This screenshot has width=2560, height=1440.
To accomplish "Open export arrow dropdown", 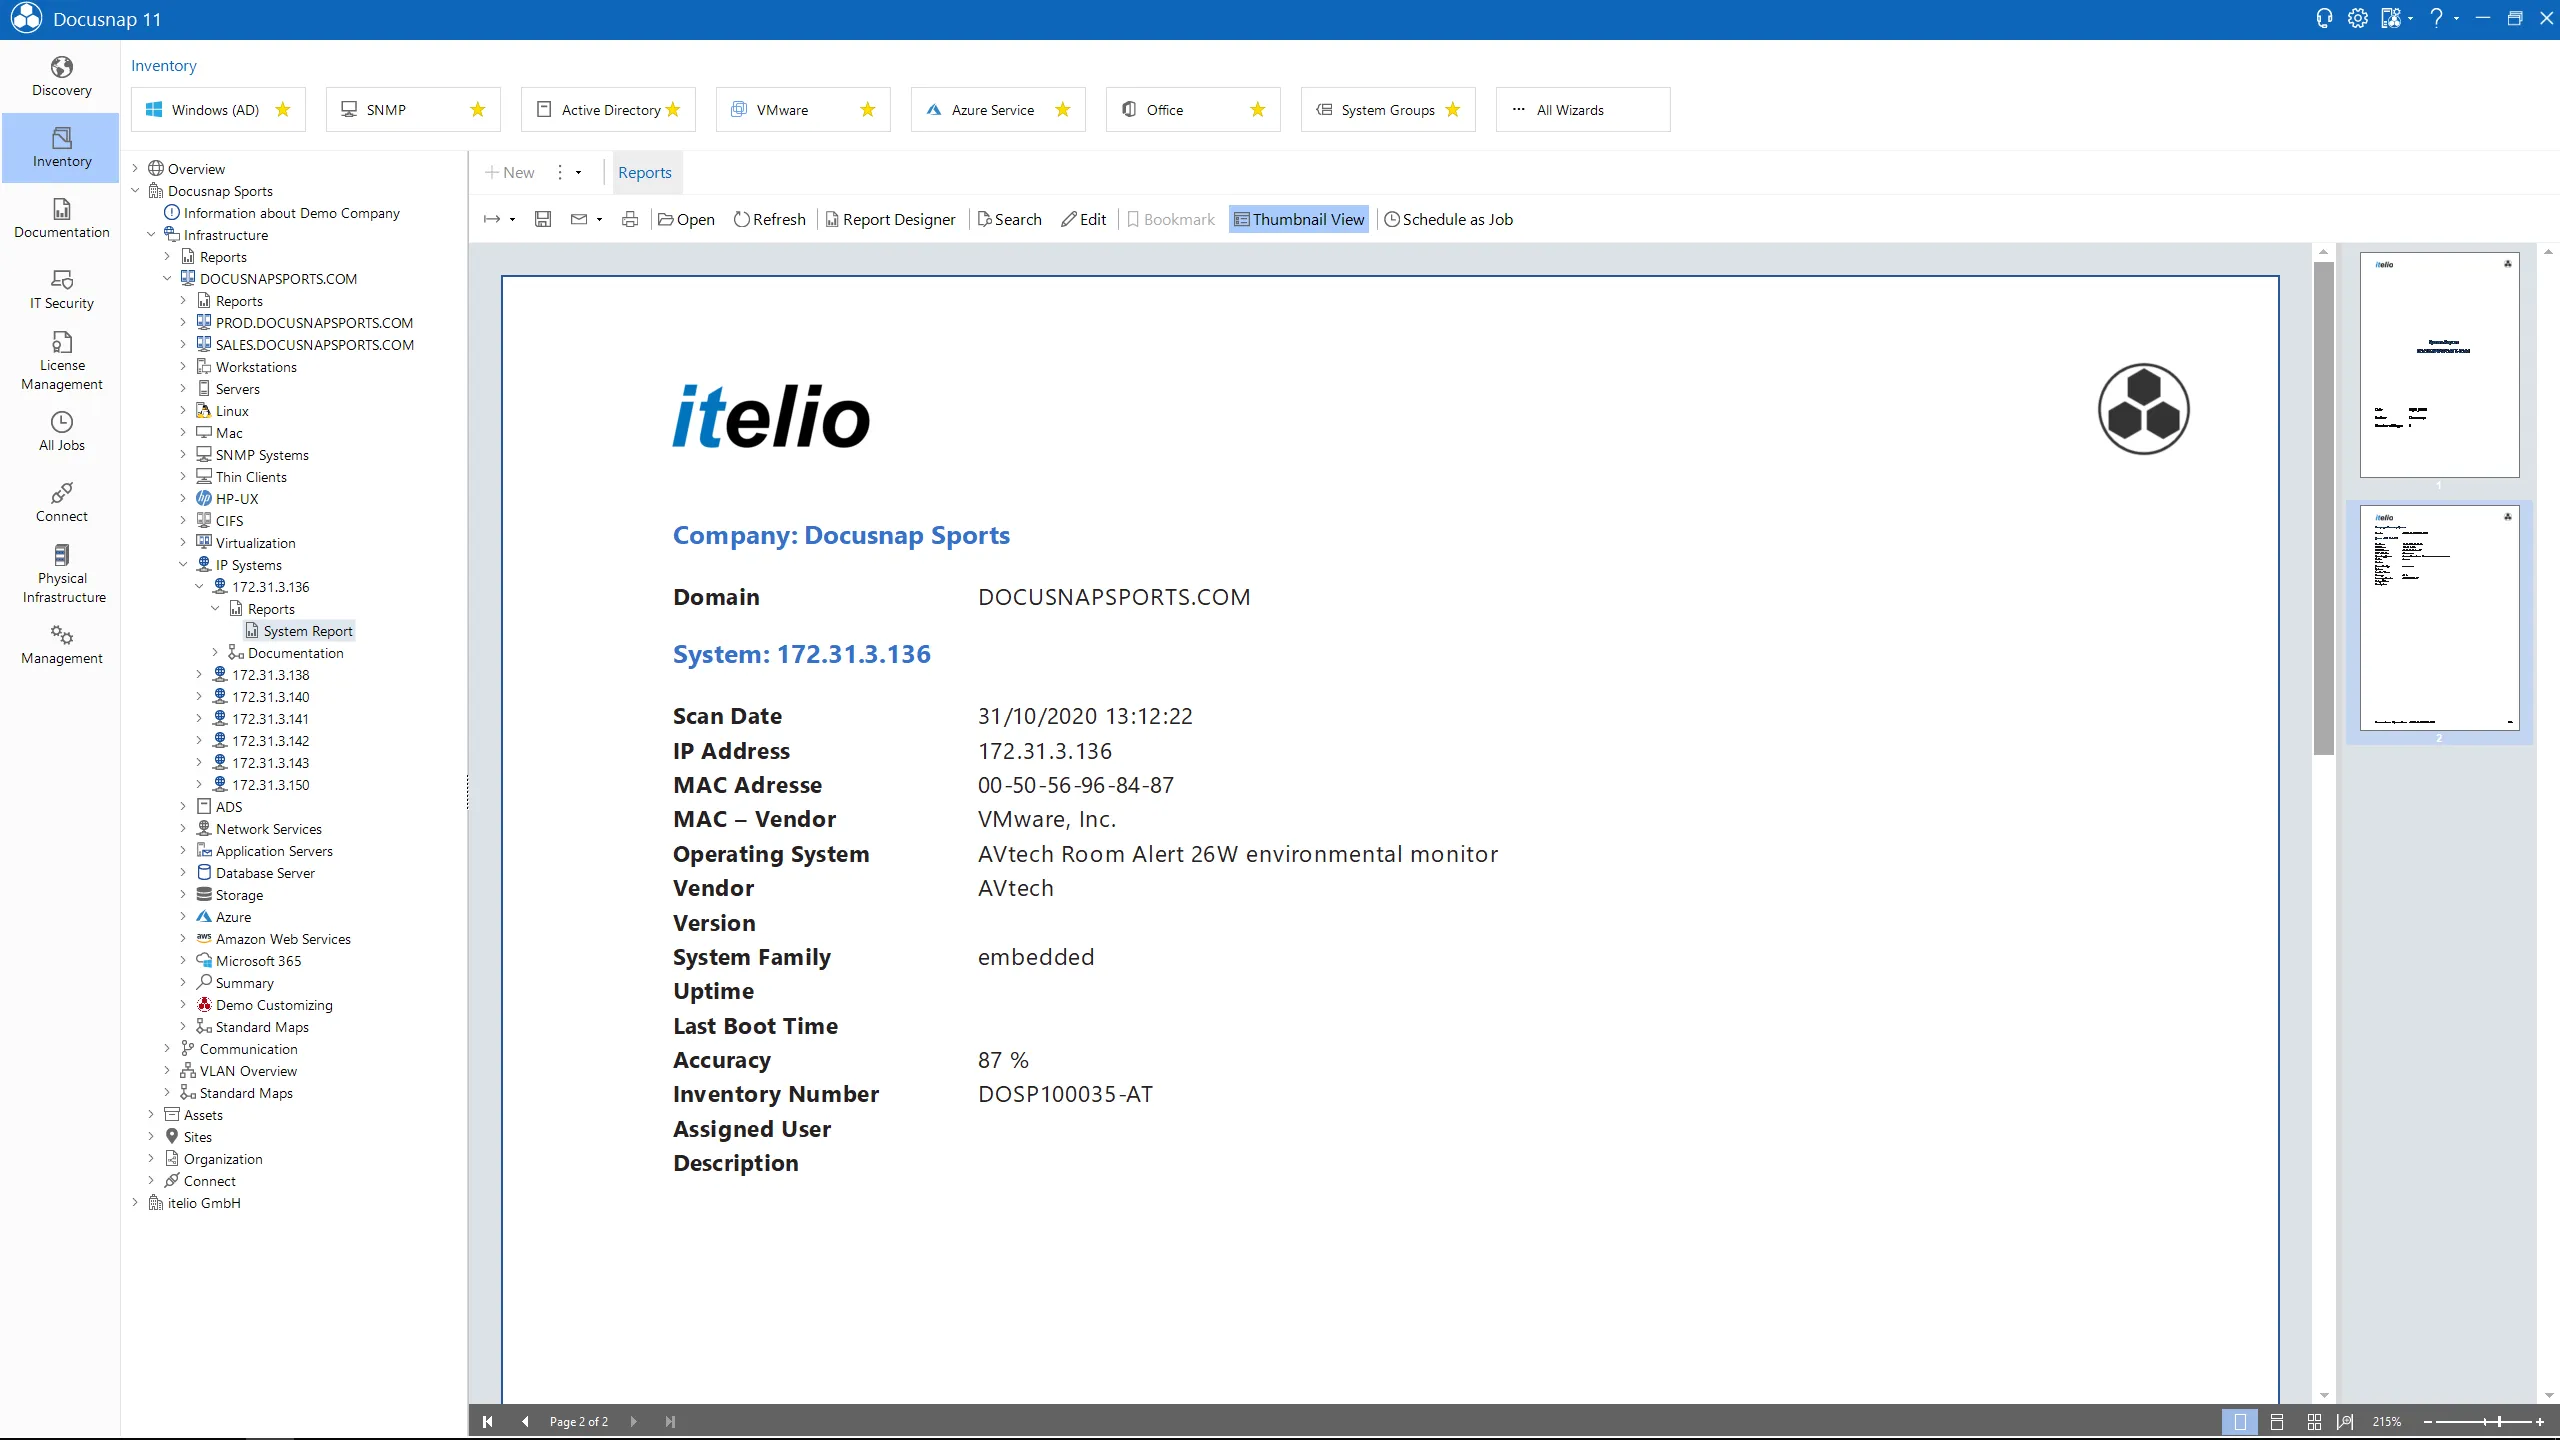I will point(512,219).
